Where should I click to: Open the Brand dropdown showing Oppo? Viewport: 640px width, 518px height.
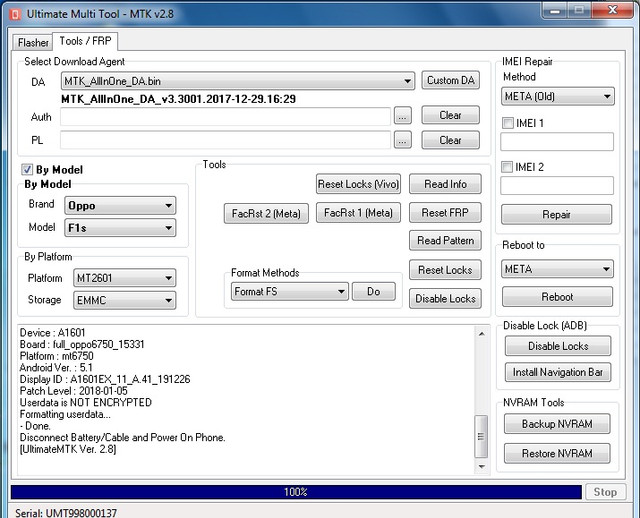pos(120,205)
